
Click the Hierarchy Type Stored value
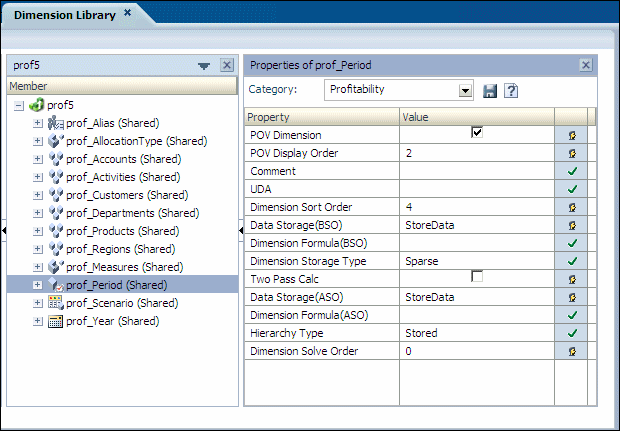coord(422,333)
